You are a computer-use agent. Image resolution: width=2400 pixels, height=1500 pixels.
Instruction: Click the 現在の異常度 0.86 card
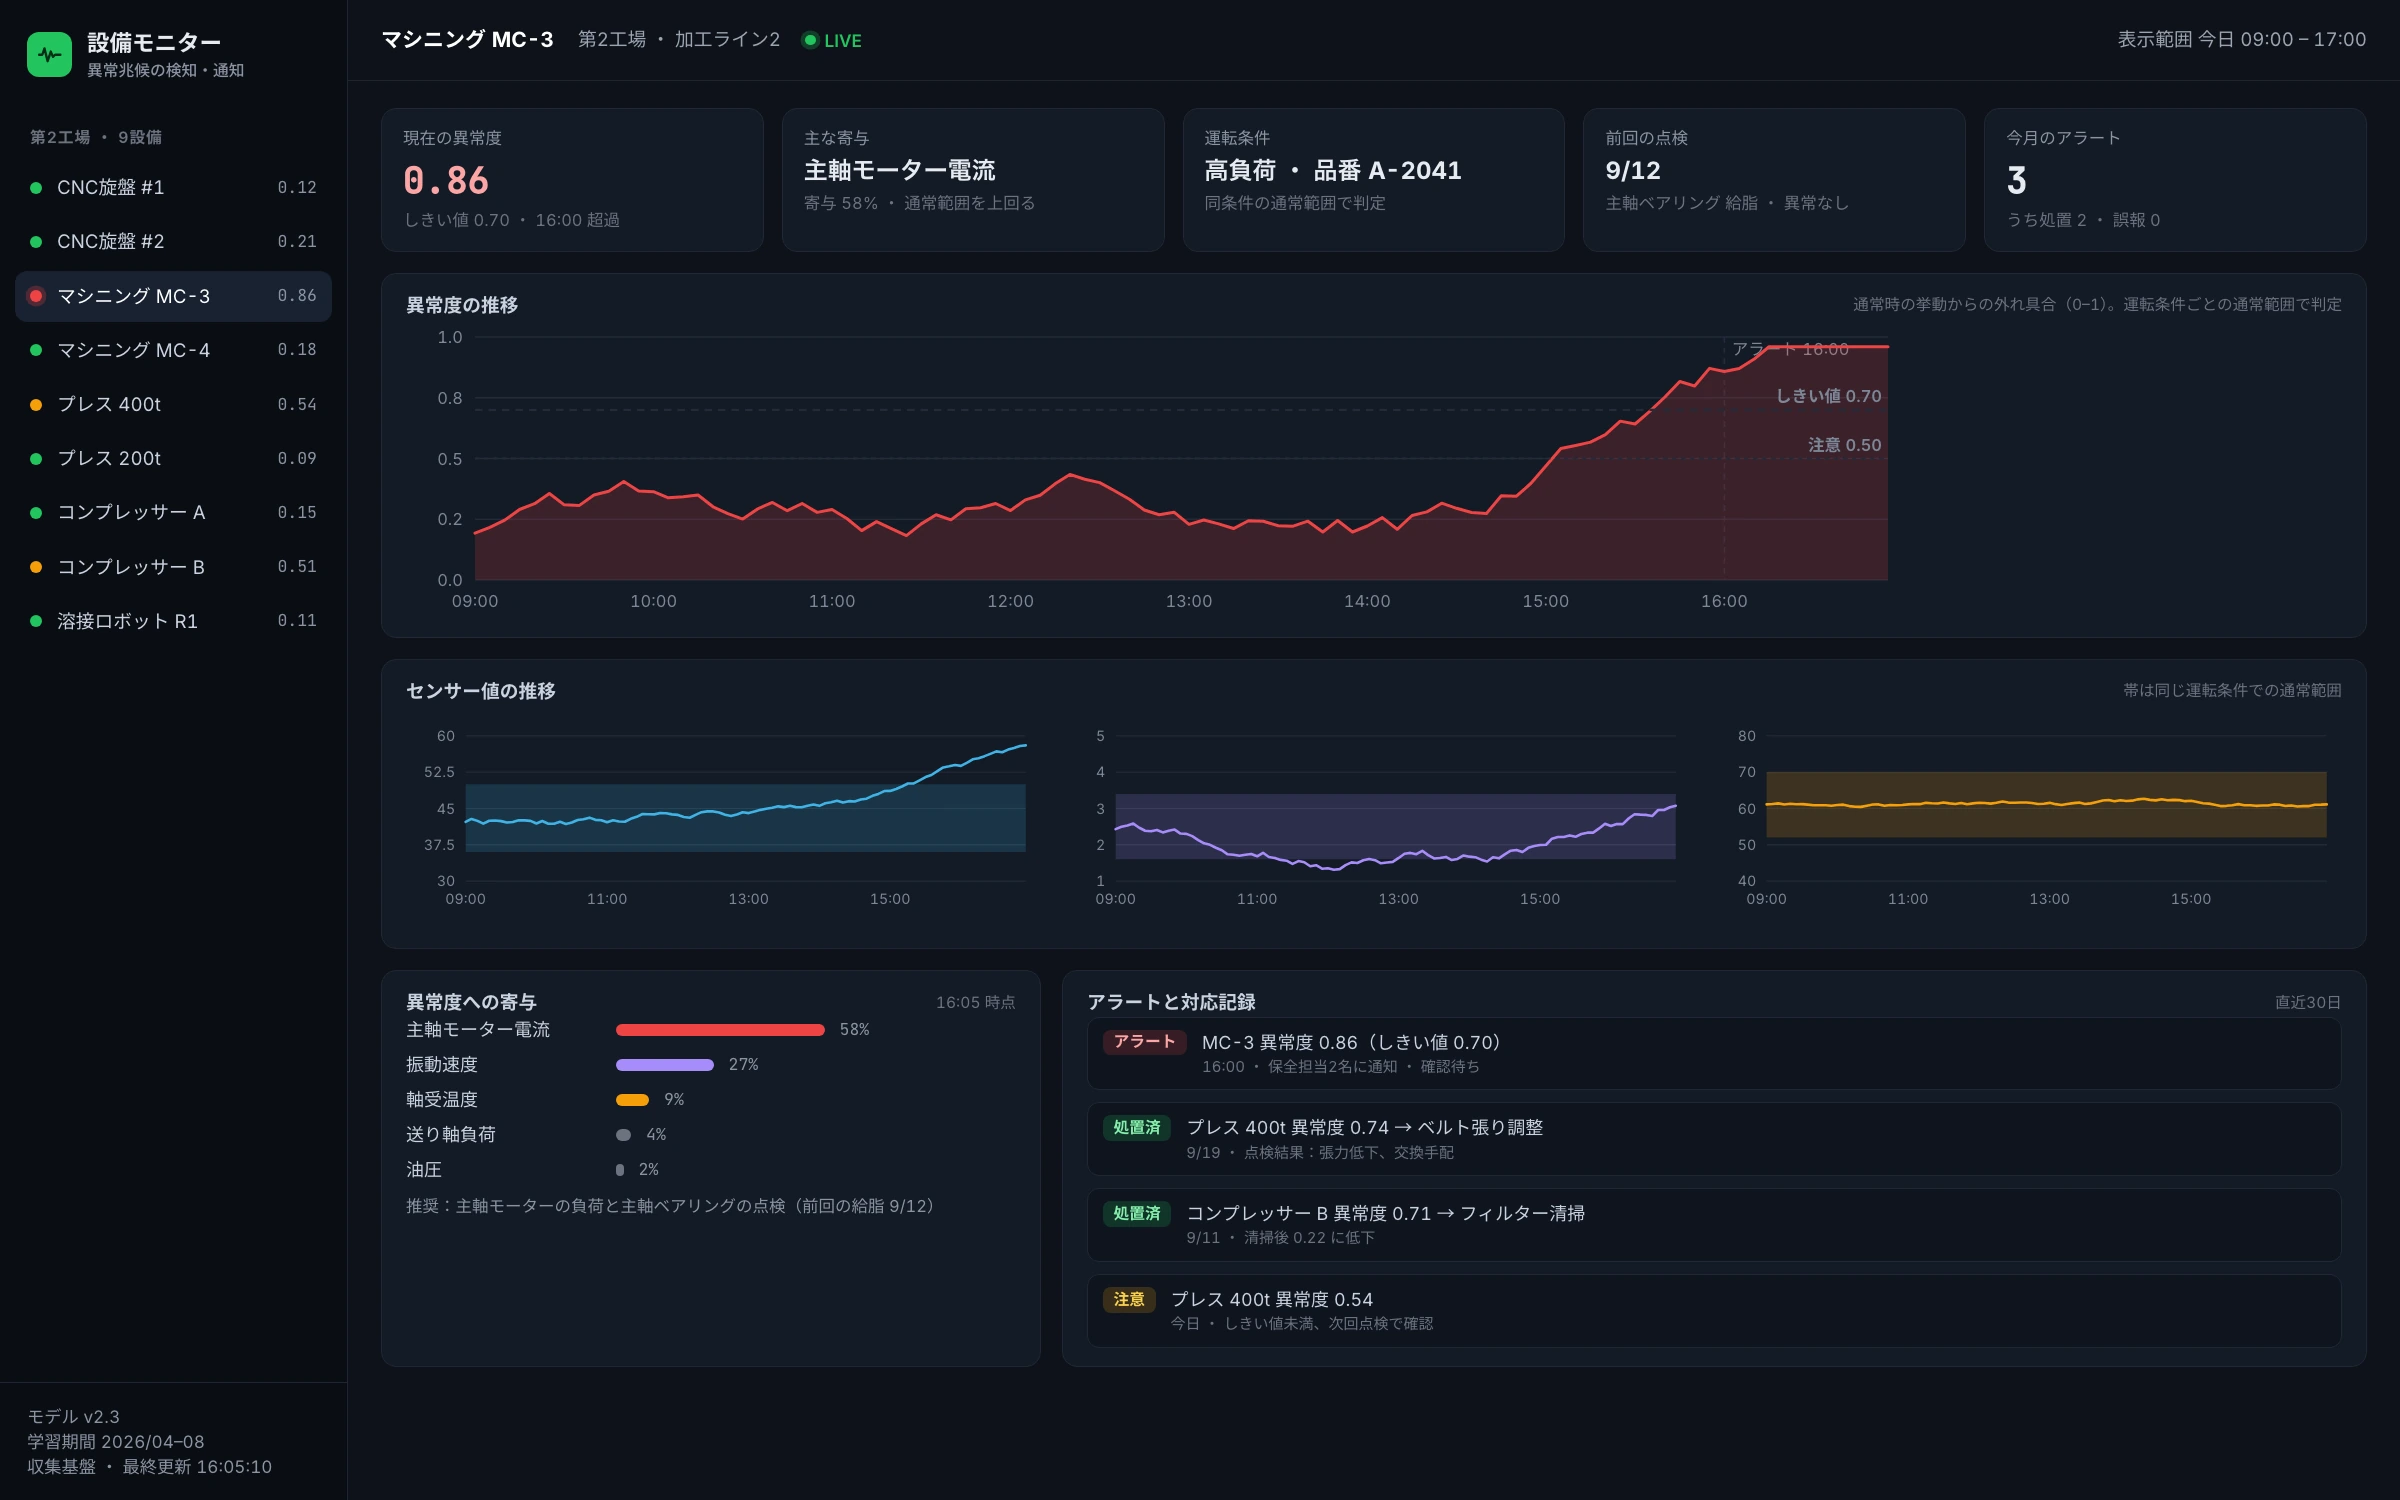(x=572, y=180)
